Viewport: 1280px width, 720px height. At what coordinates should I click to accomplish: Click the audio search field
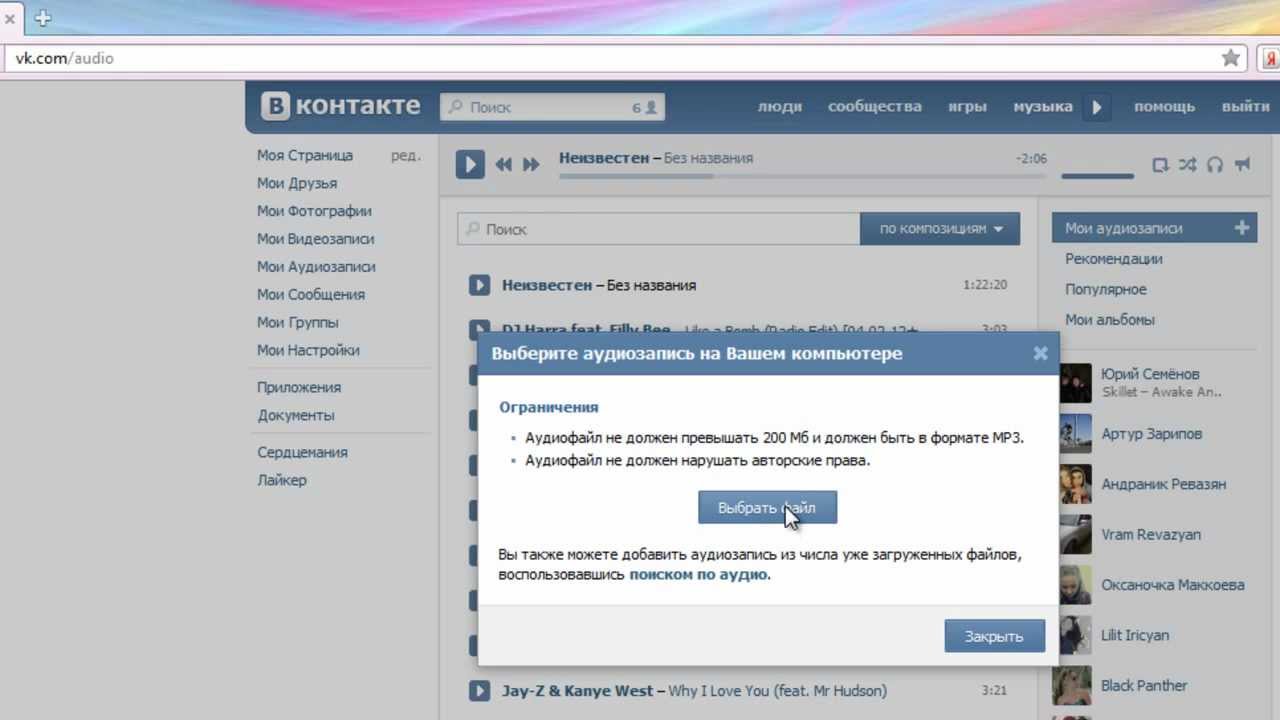[659, 229]
